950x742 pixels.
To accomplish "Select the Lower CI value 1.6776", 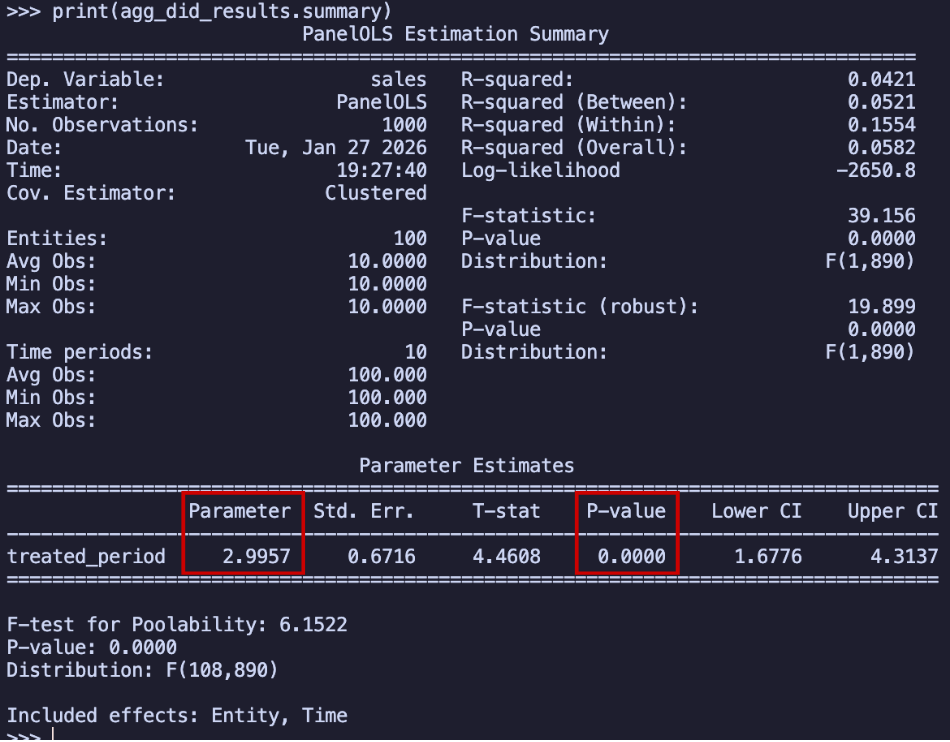I will pyautogui.click(x=767, y=556).
